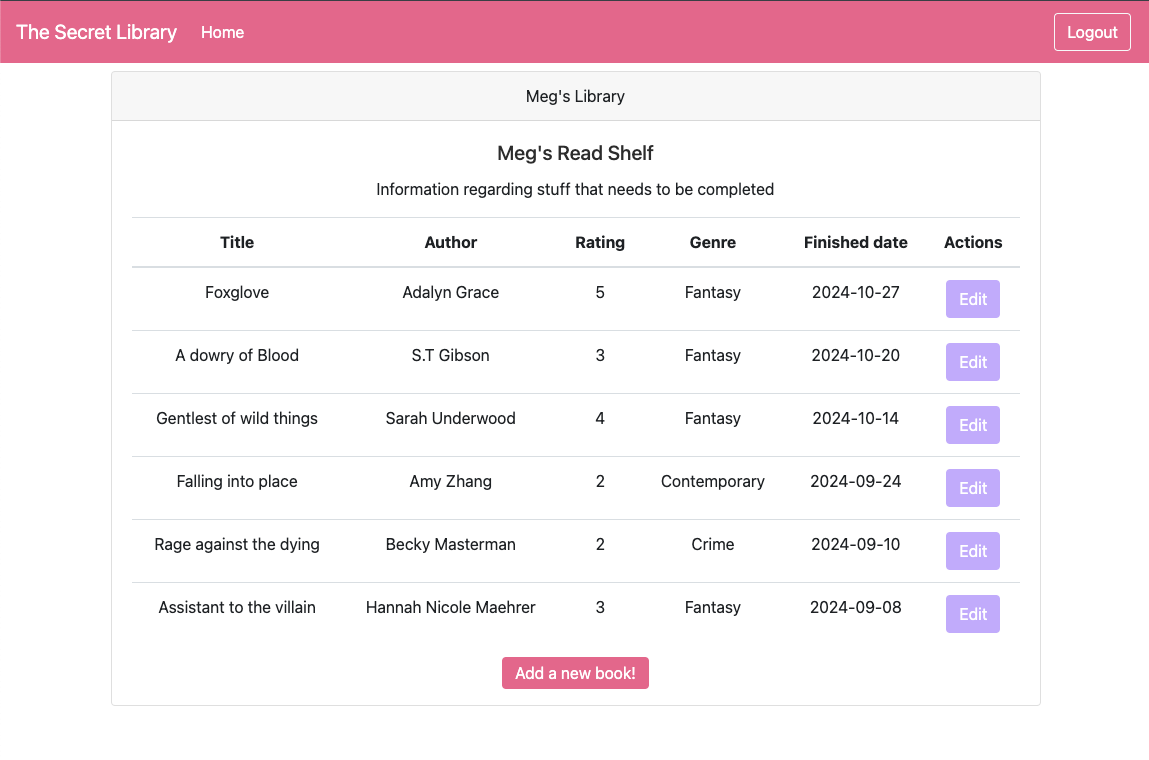This screenshot has height=760, width=1149.
Task: Click the Meg's Read Shelf heading
Action: click(x=575, y=153)
